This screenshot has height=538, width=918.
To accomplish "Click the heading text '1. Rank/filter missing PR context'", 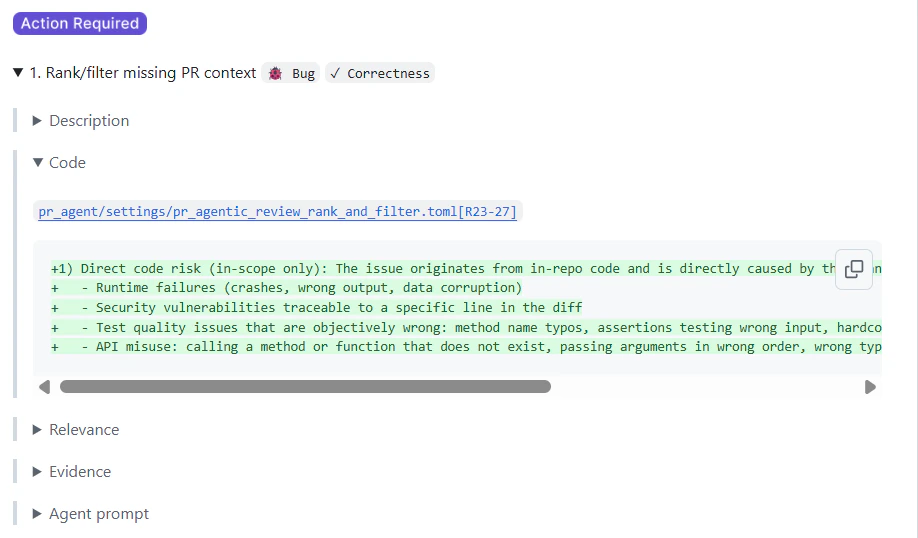I will point(143,73).
